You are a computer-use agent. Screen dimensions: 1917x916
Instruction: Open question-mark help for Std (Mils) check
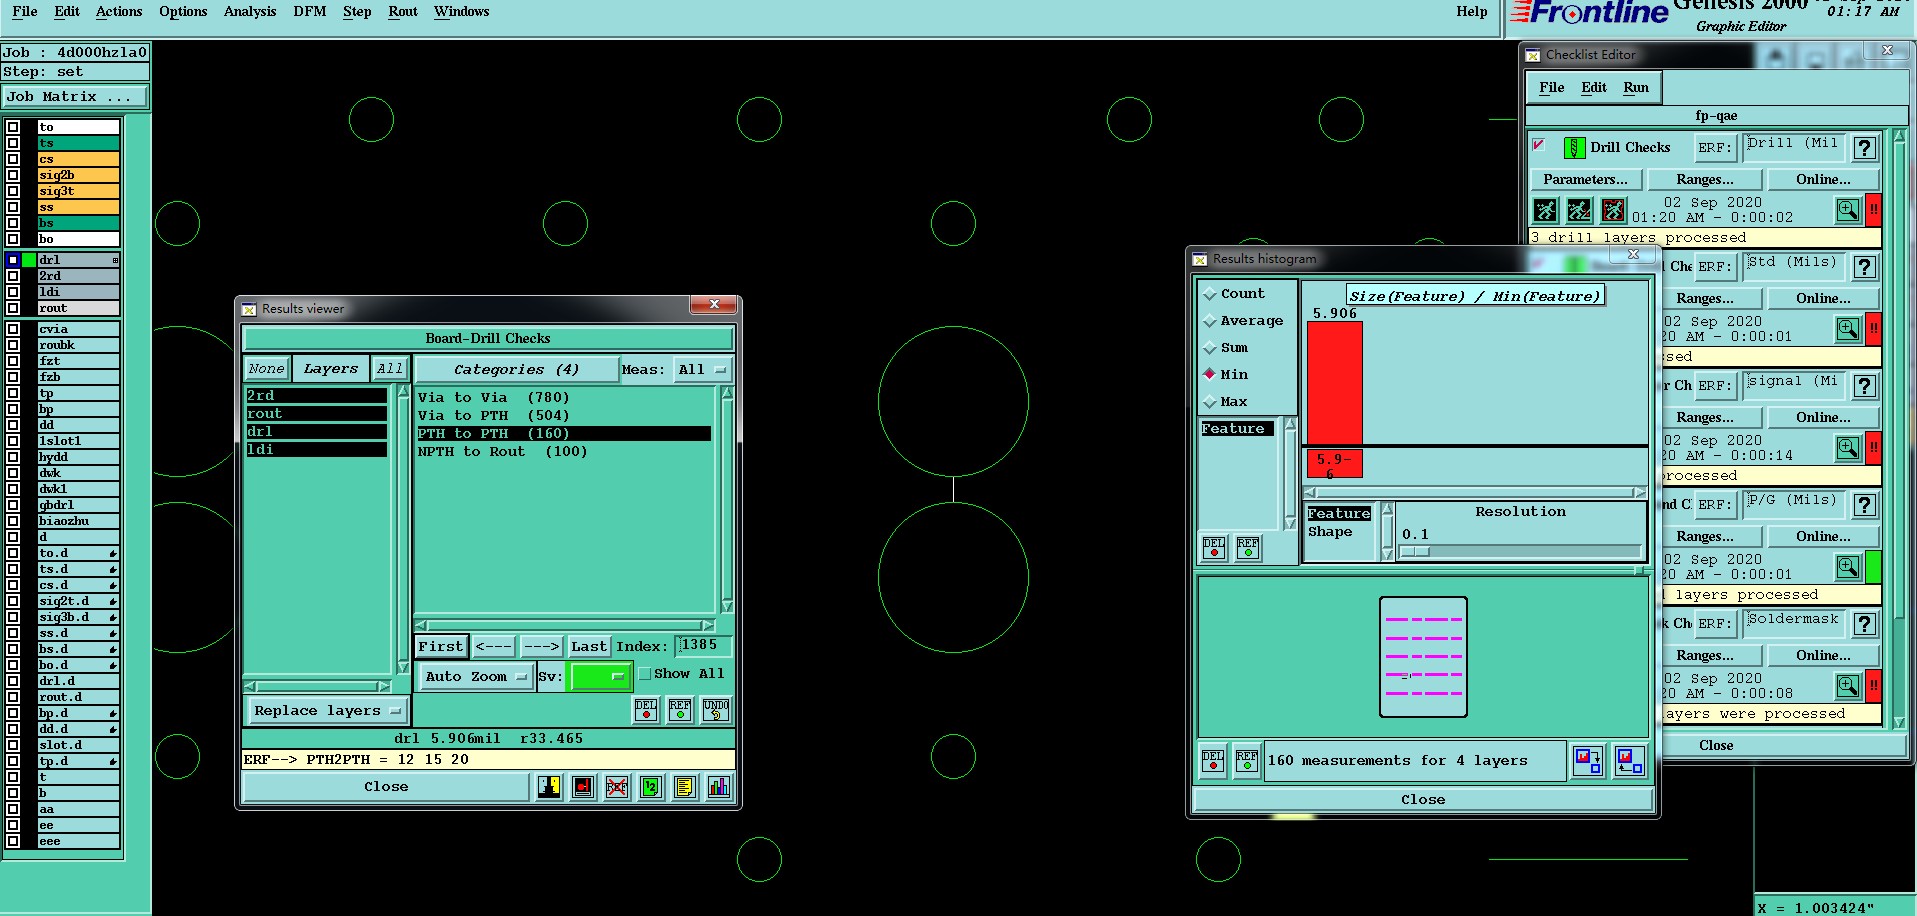point(1864,267)
